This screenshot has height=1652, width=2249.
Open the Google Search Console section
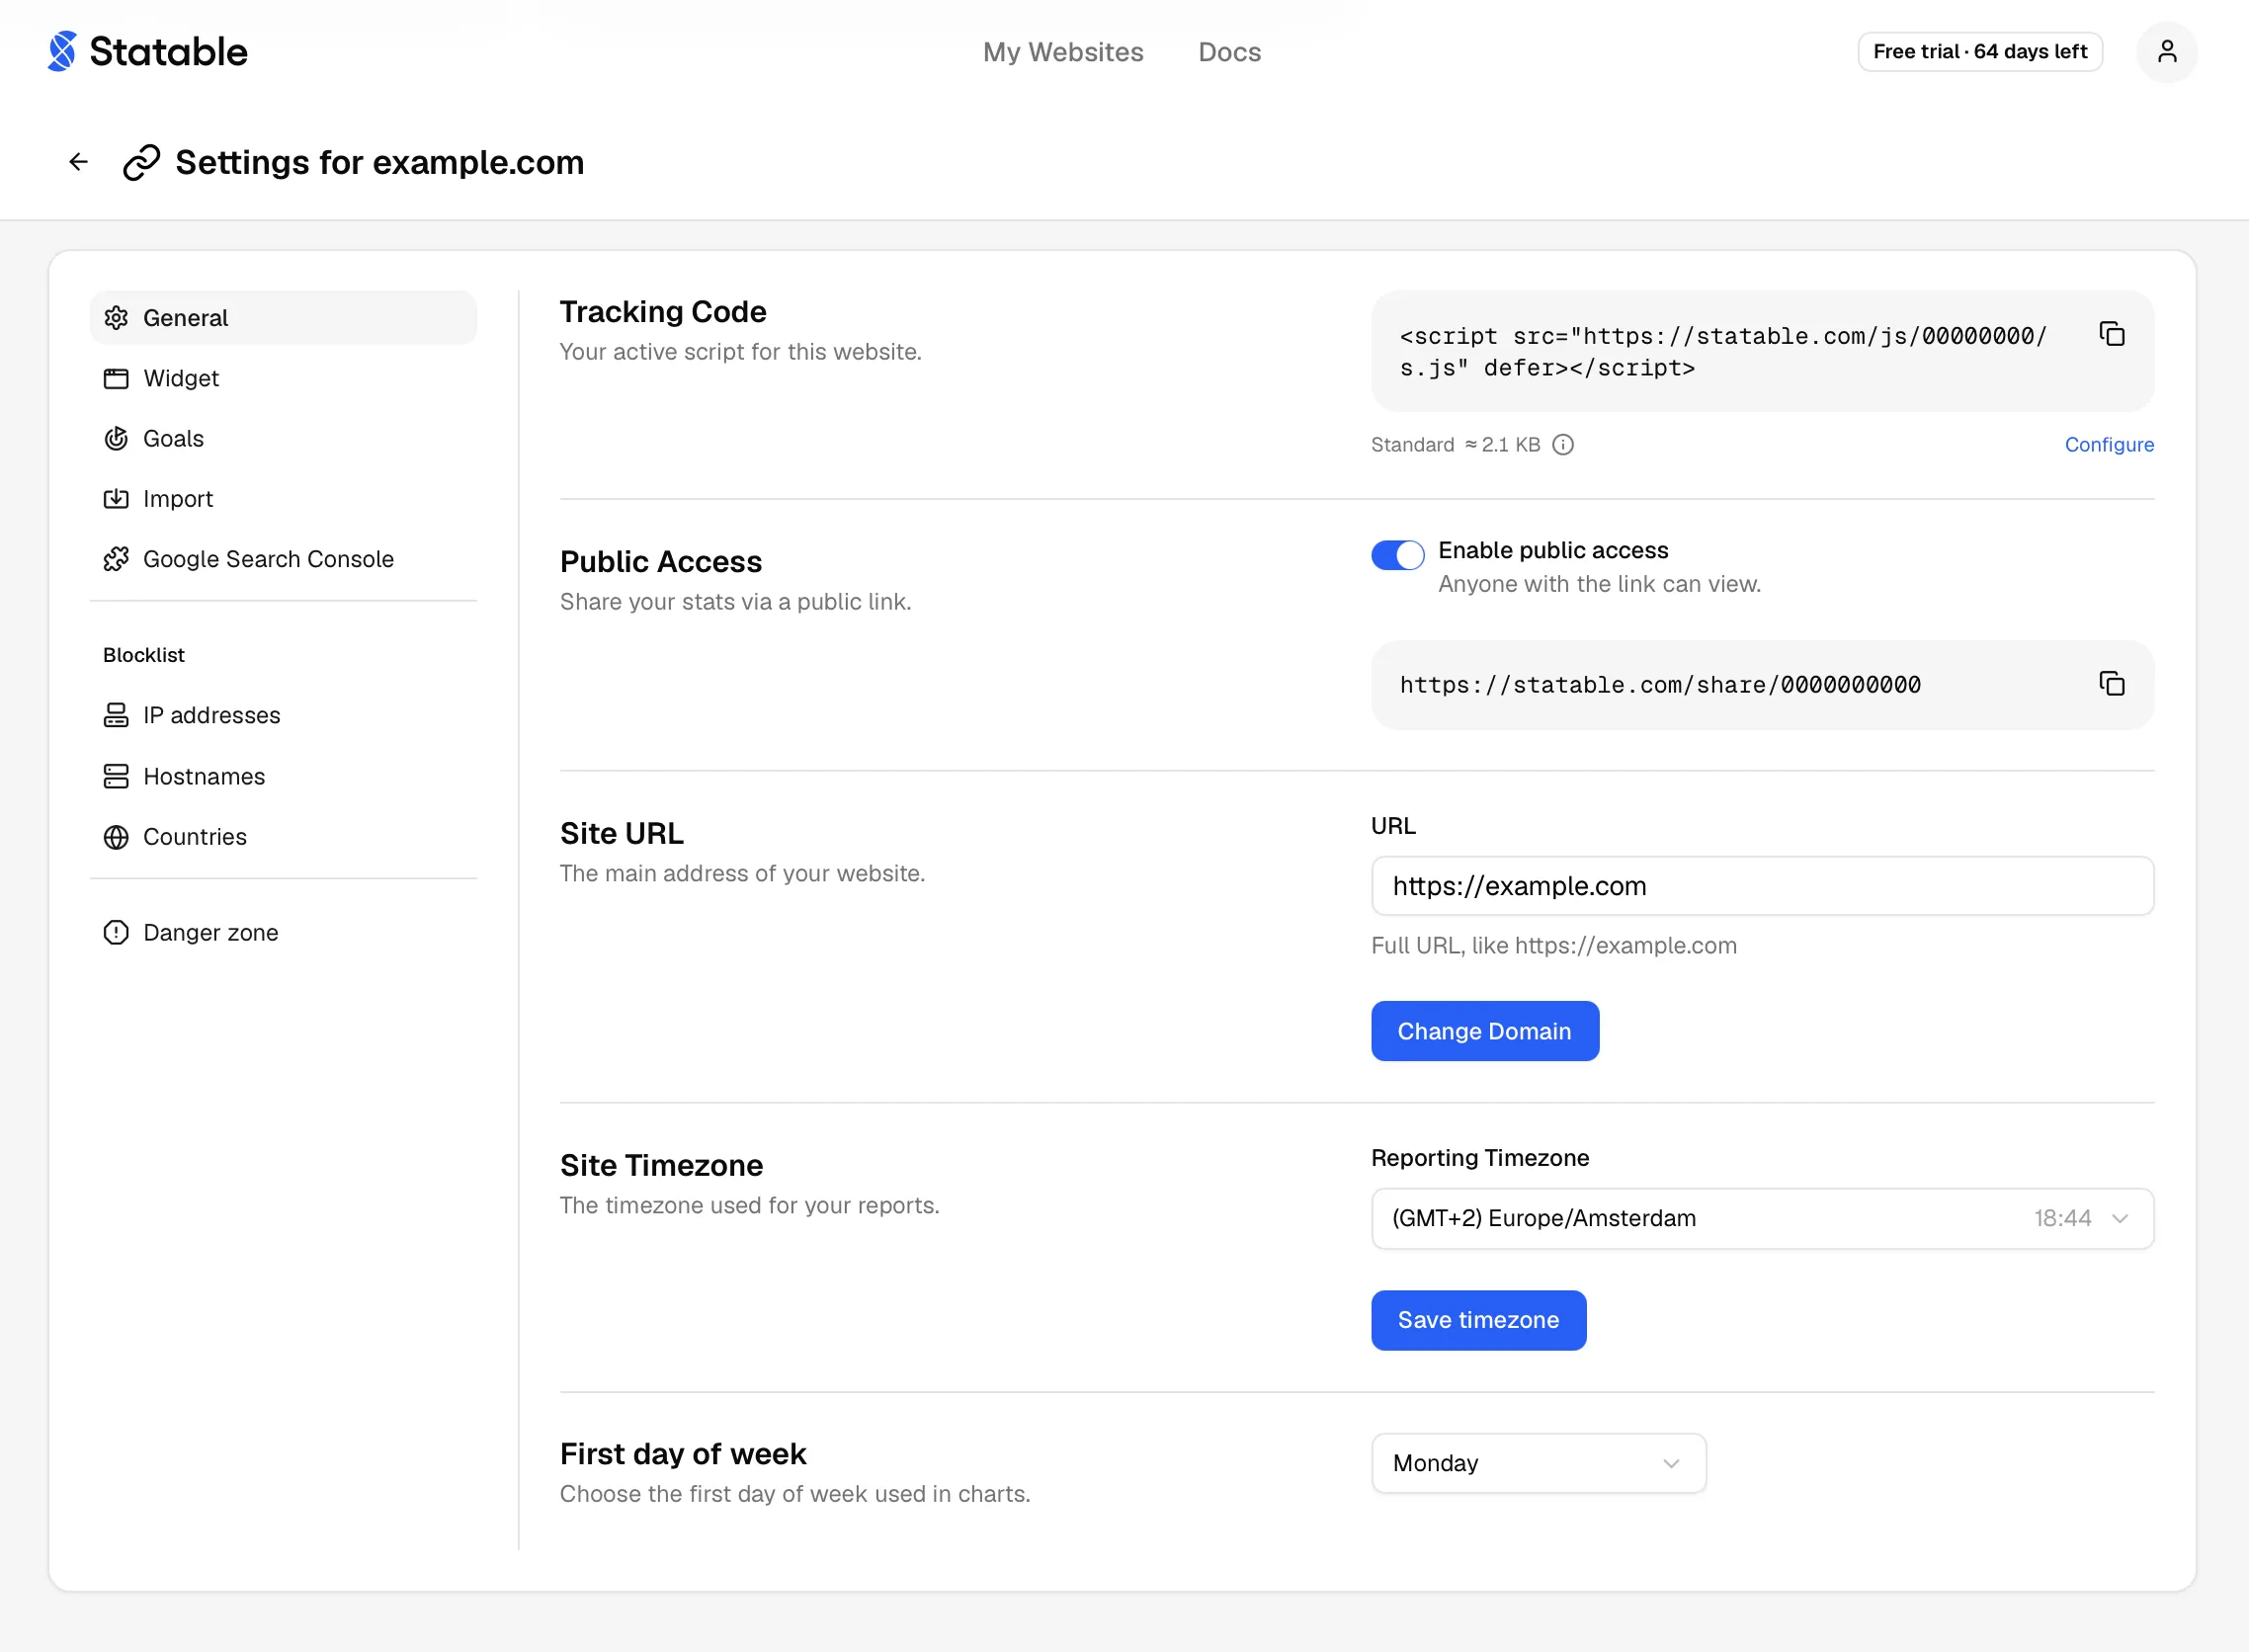283,559
